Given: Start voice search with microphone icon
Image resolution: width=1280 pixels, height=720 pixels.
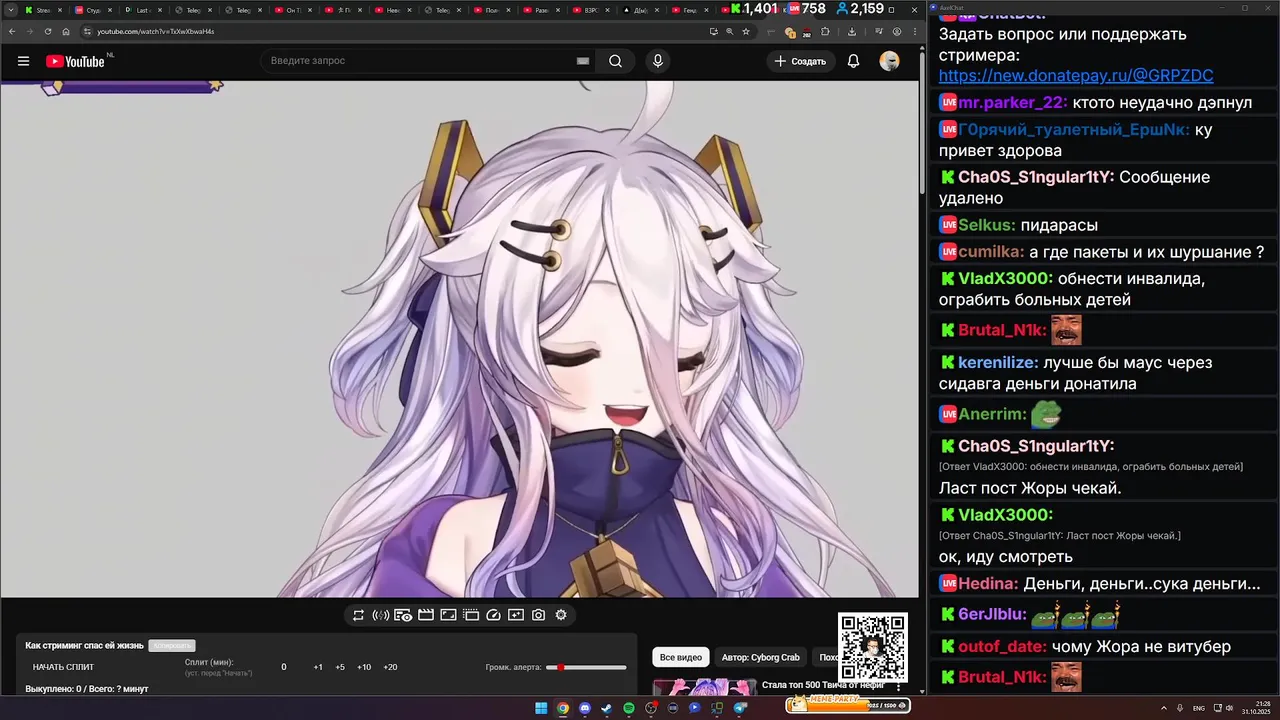Looking at the screenshot, I should 657,61.
